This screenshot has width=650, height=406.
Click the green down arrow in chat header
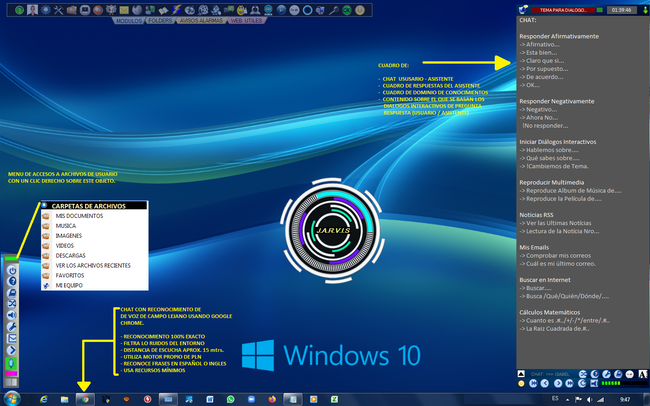[645, 10]
